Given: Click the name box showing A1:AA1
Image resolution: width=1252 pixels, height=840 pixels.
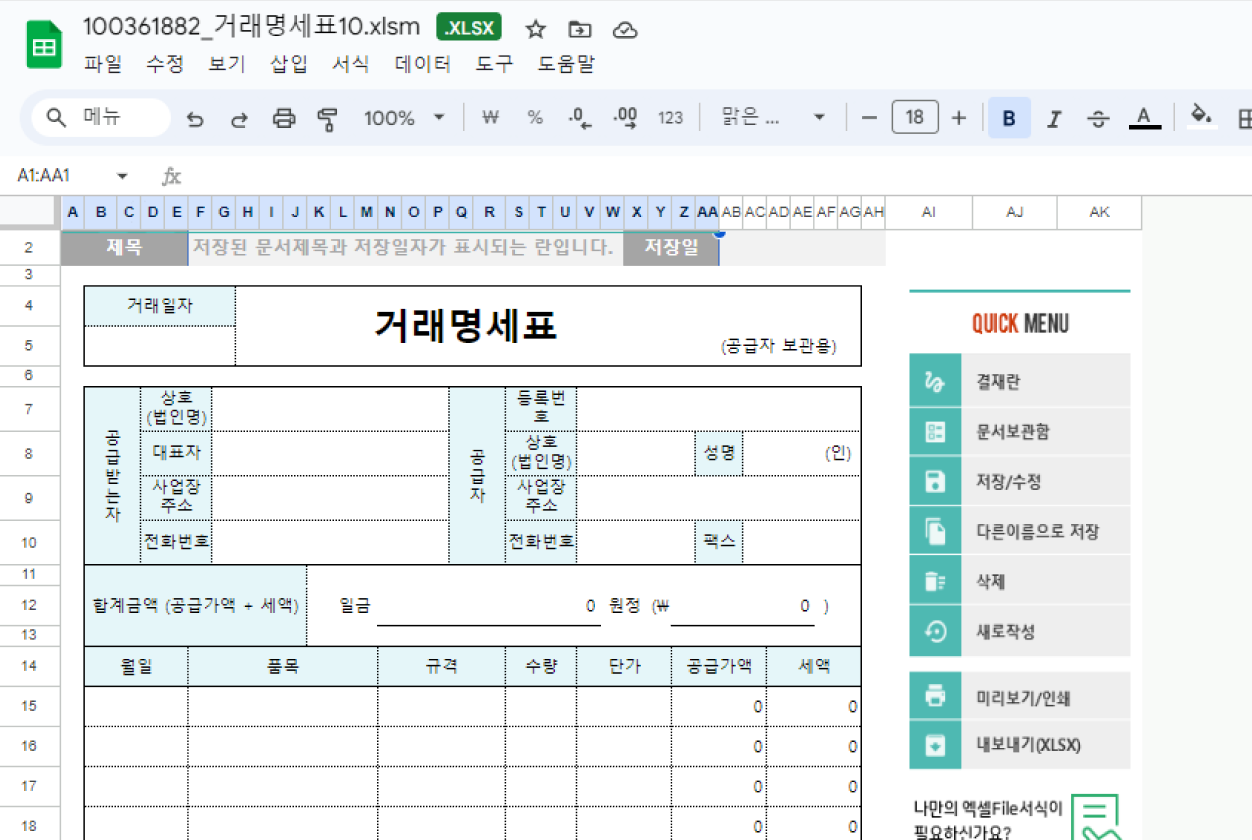Looking at the screenshot, I should [44, 176].
